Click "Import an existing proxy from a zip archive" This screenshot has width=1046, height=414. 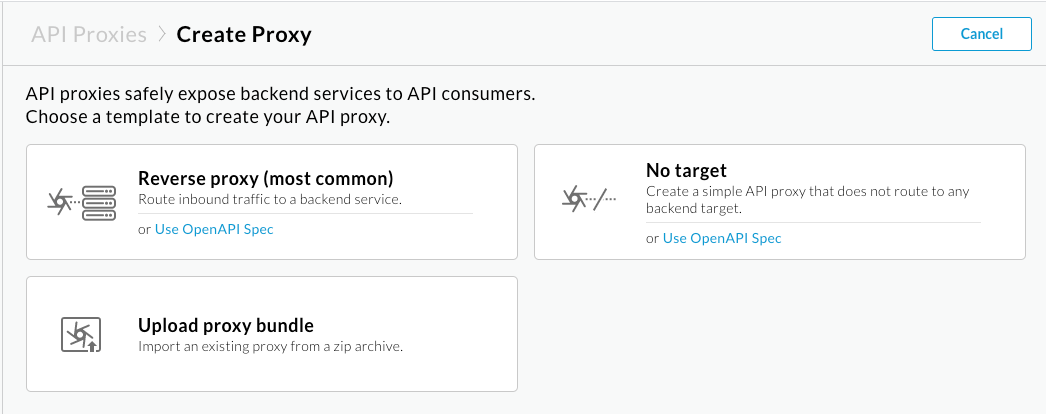coord(270,346)
